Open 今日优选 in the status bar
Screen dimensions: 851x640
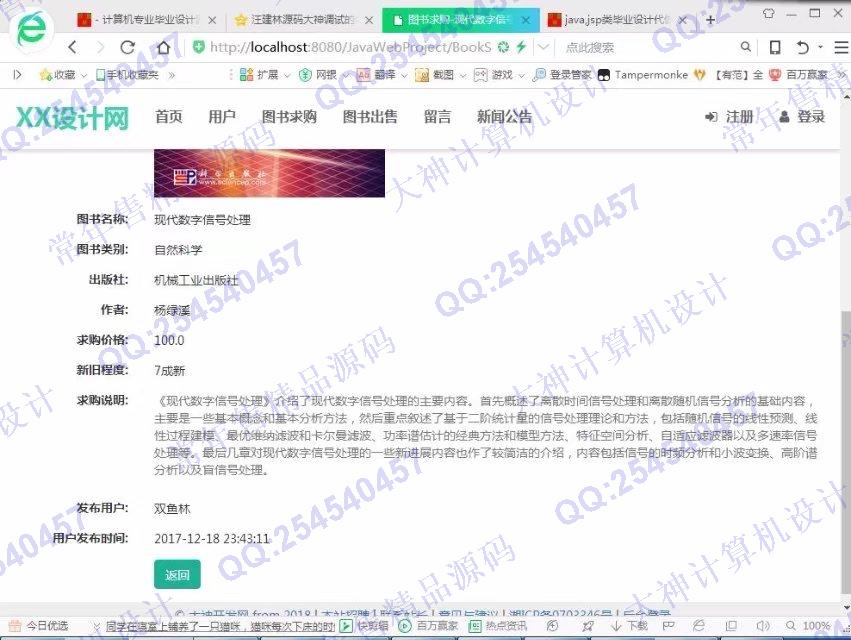click(x=39, y=626)
